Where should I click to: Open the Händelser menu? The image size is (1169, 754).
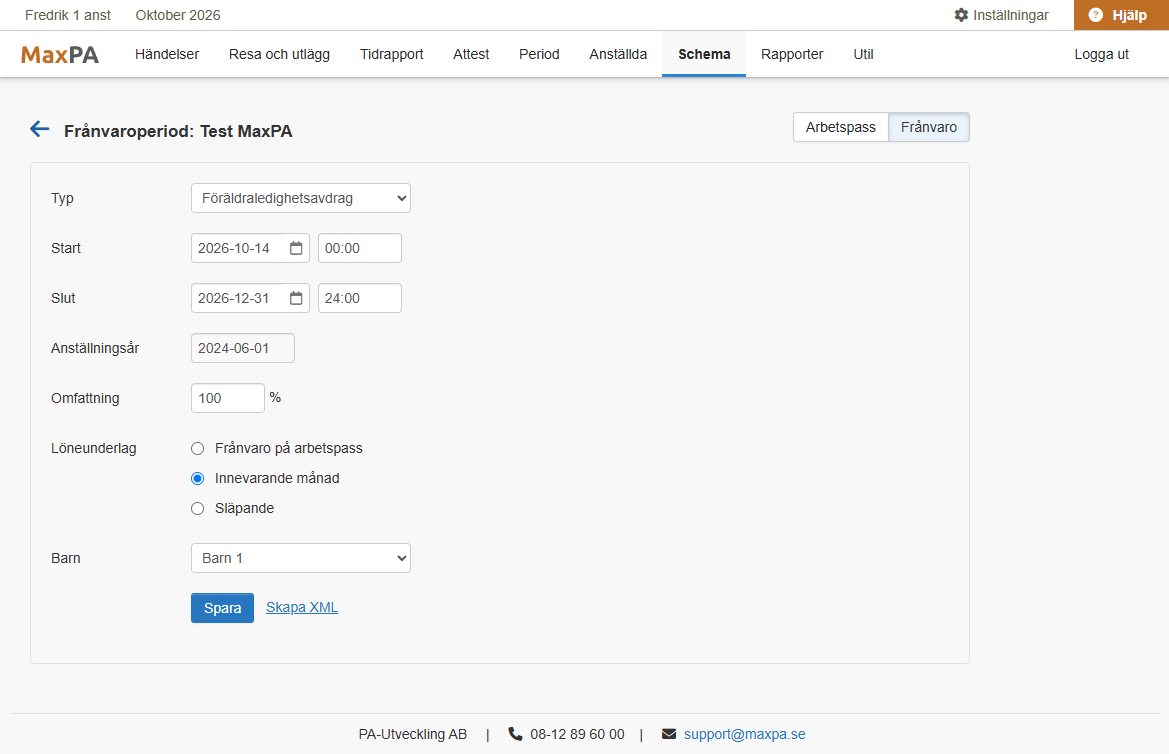tap(167, 54)
